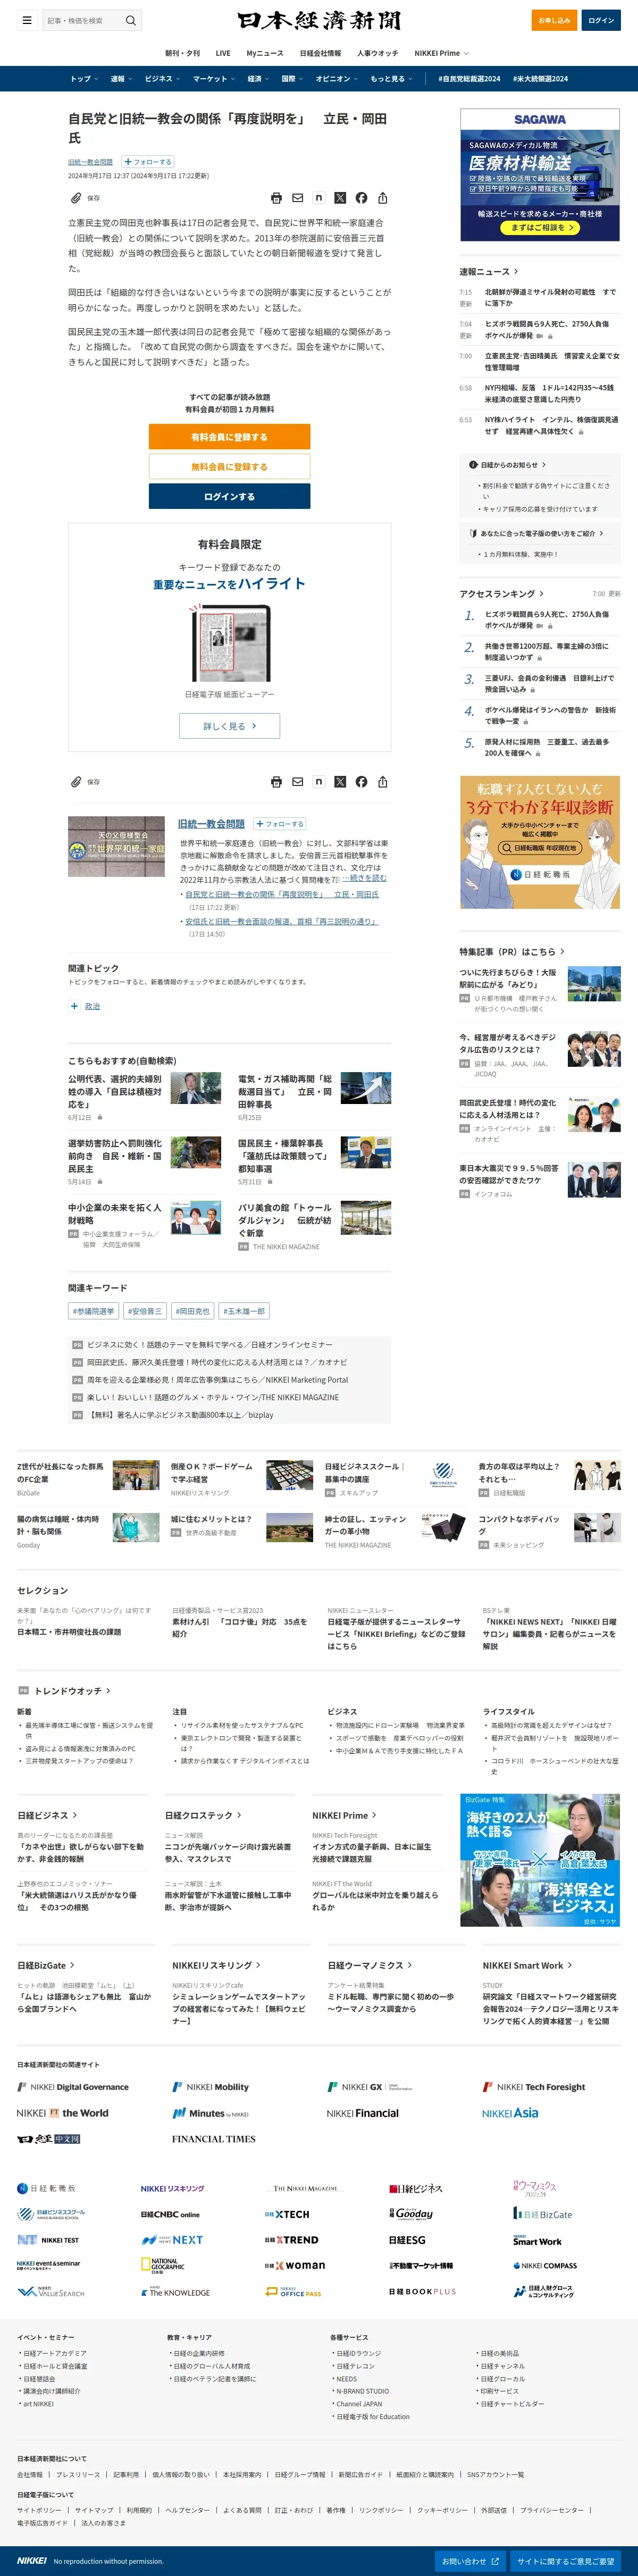This screenshot has height=2576, width=638.
Task: Click the bottom Facebook share icon
Action: point(361,782)
